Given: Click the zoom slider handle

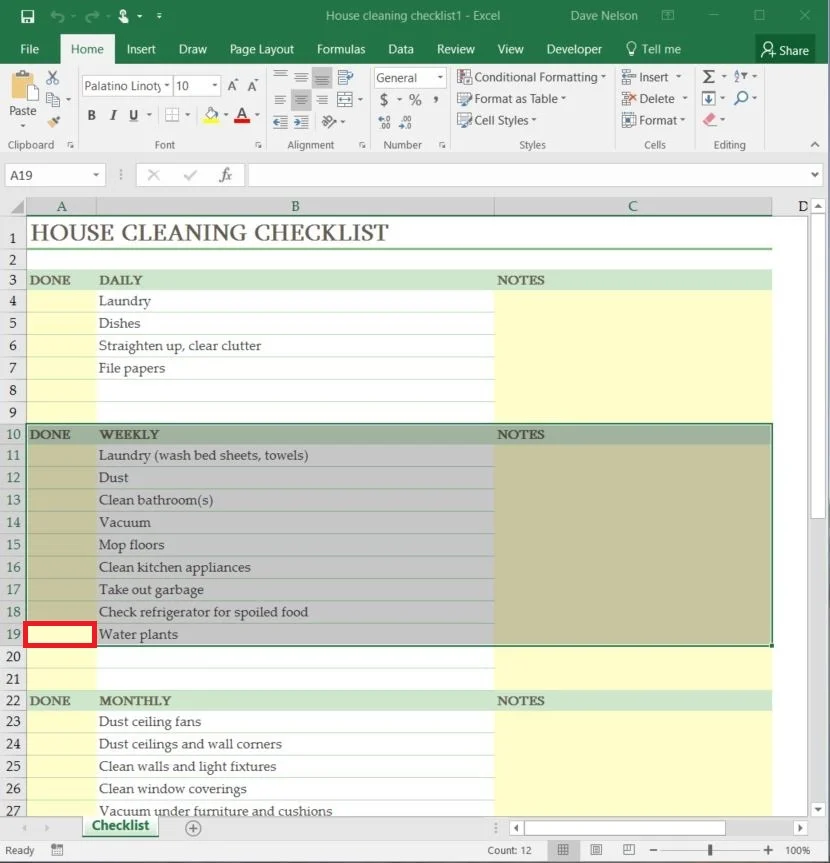Looking at the screenshot, I should (710, 850).
